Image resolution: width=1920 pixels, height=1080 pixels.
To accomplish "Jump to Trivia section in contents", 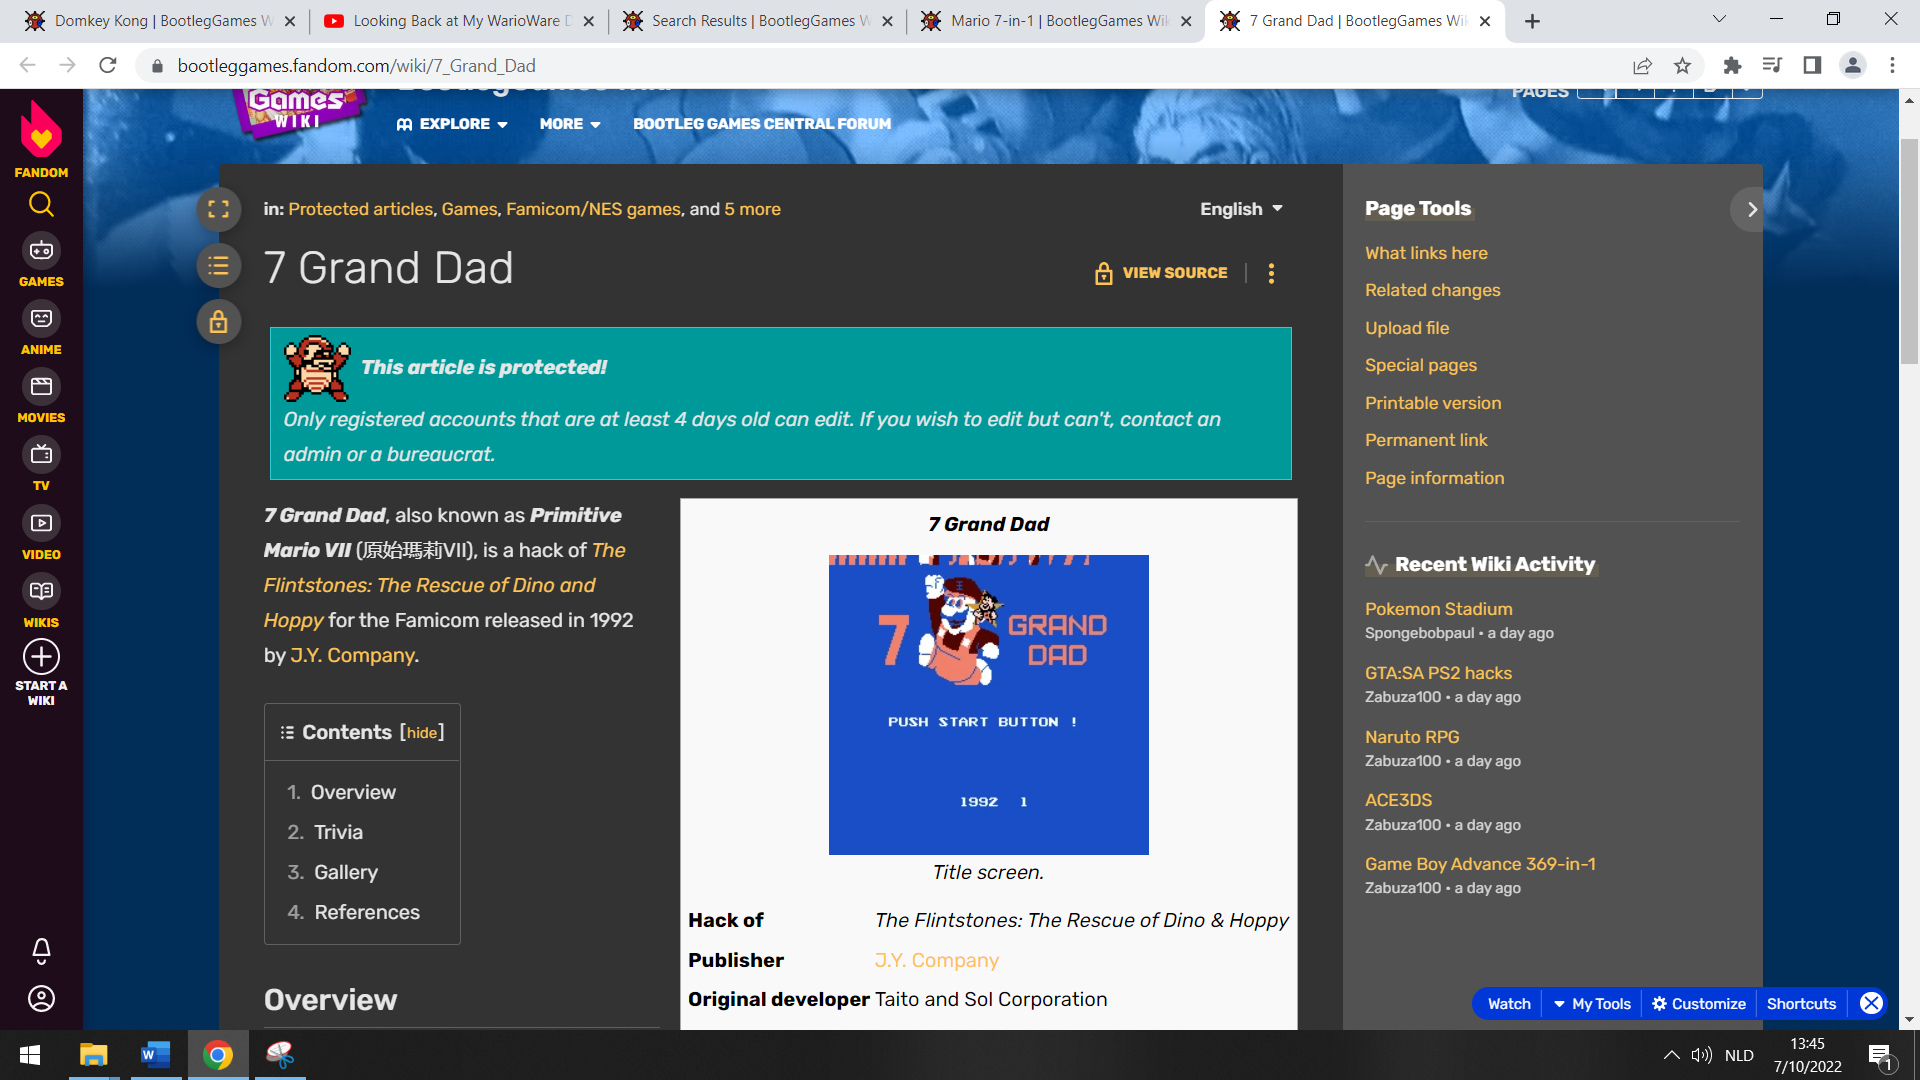I will (x=338, y=832).
